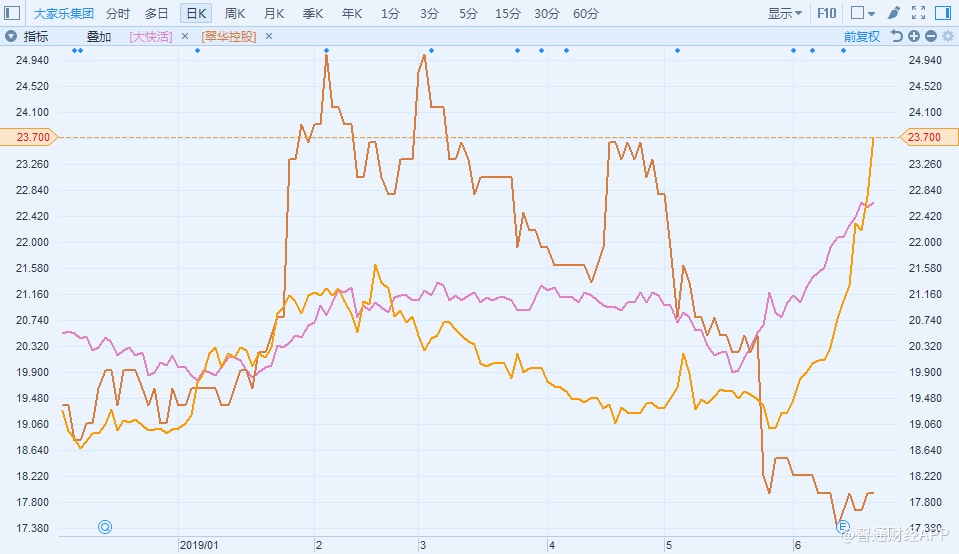Screen dimensions: 959x554
Task: Zoom in with the plus icon
Action: pos(914,36)
